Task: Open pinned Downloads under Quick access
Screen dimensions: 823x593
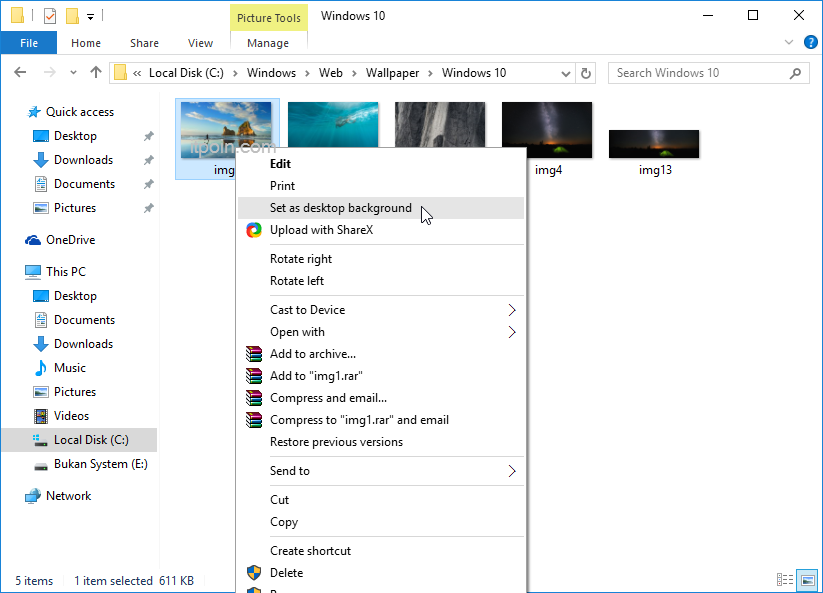Action: point(83,160)
